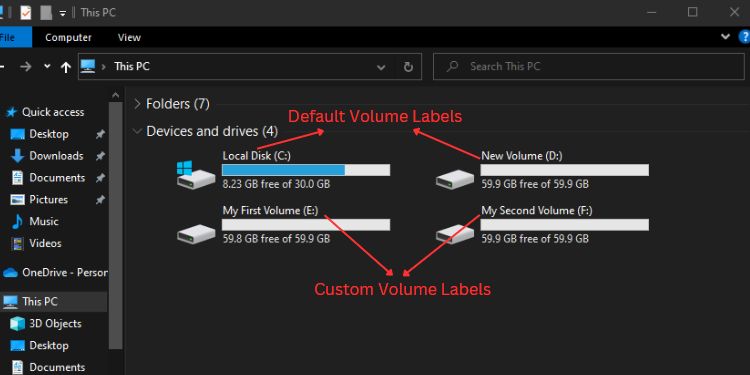Screen dimensions: 750x375
Task: Open the New Volume (D:) drive icon
Action: tap(455, 179)
